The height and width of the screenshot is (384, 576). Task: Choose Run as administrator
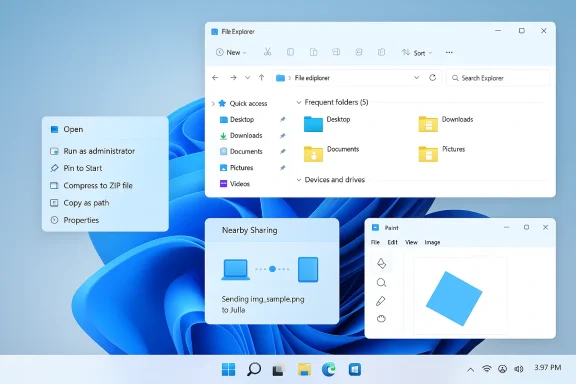point(105,151)
